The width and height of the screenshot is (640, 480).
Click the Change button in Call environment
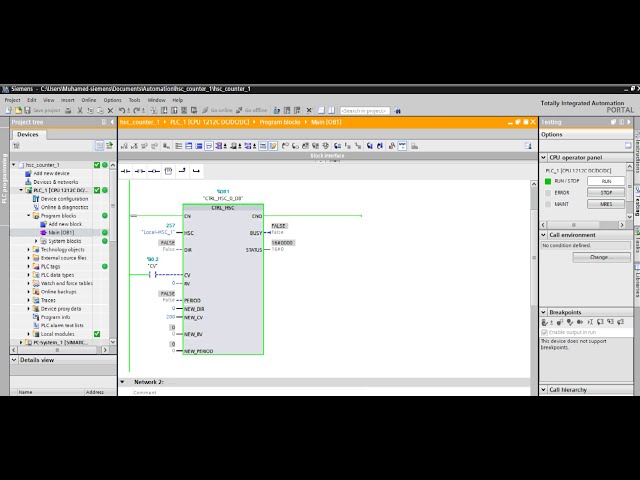[x=601, y=257]
